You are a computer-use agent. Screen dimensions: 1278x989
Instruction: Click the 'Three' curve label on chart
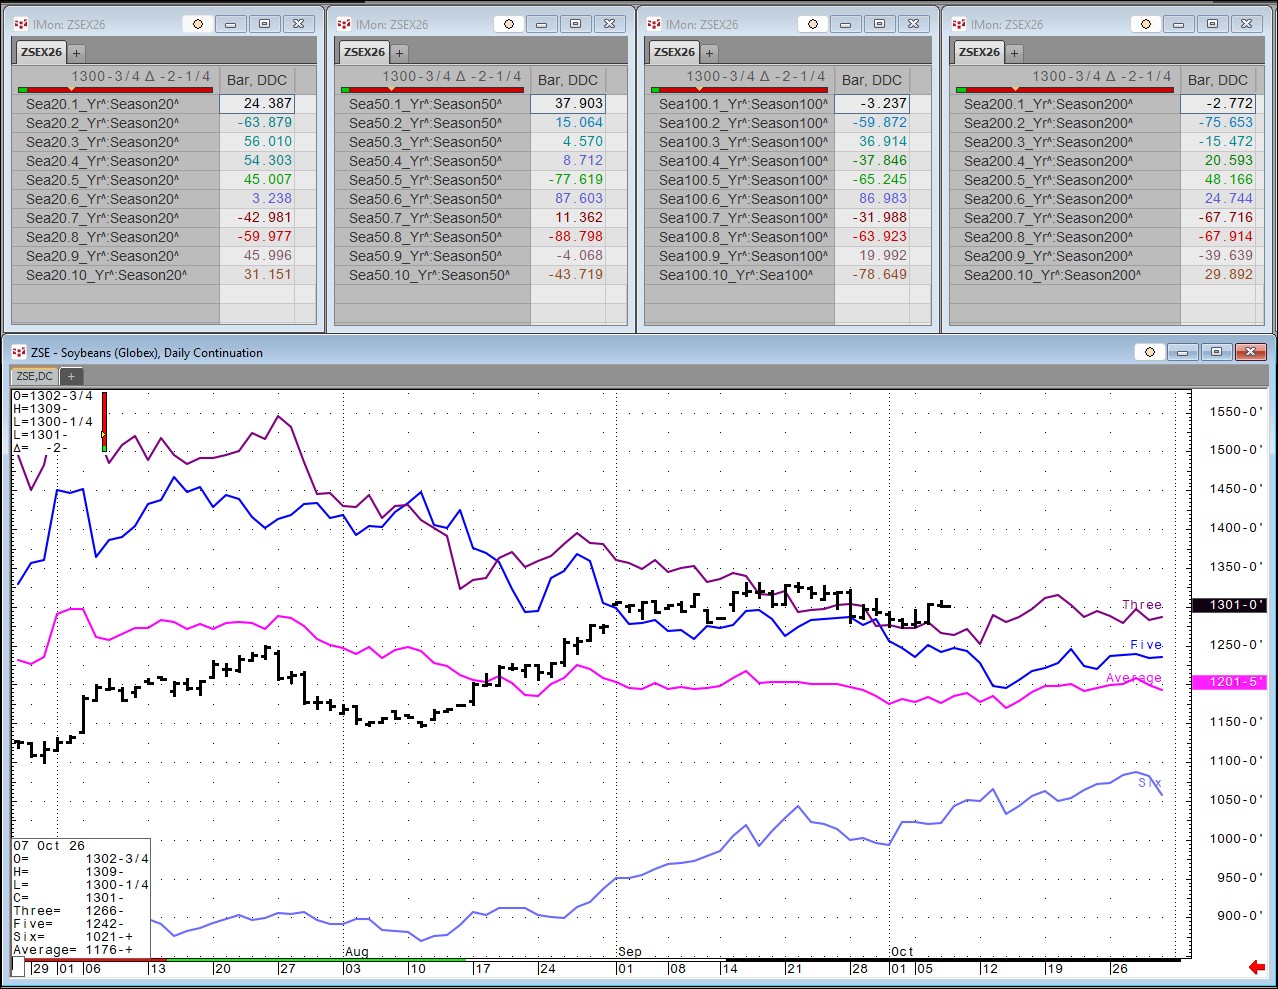pos(1142,605)
